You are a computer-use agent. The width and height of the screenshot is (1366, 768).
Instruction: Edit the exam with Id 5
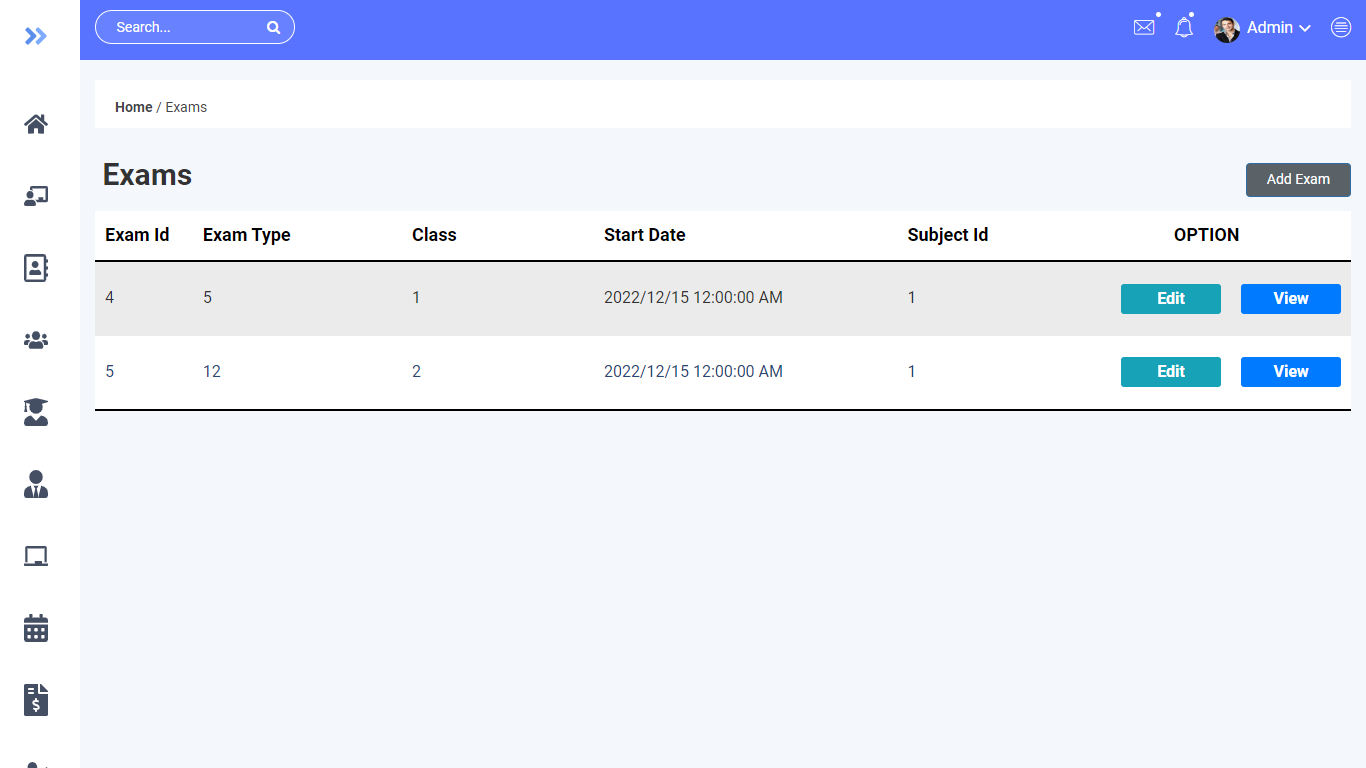(1171, 372)
